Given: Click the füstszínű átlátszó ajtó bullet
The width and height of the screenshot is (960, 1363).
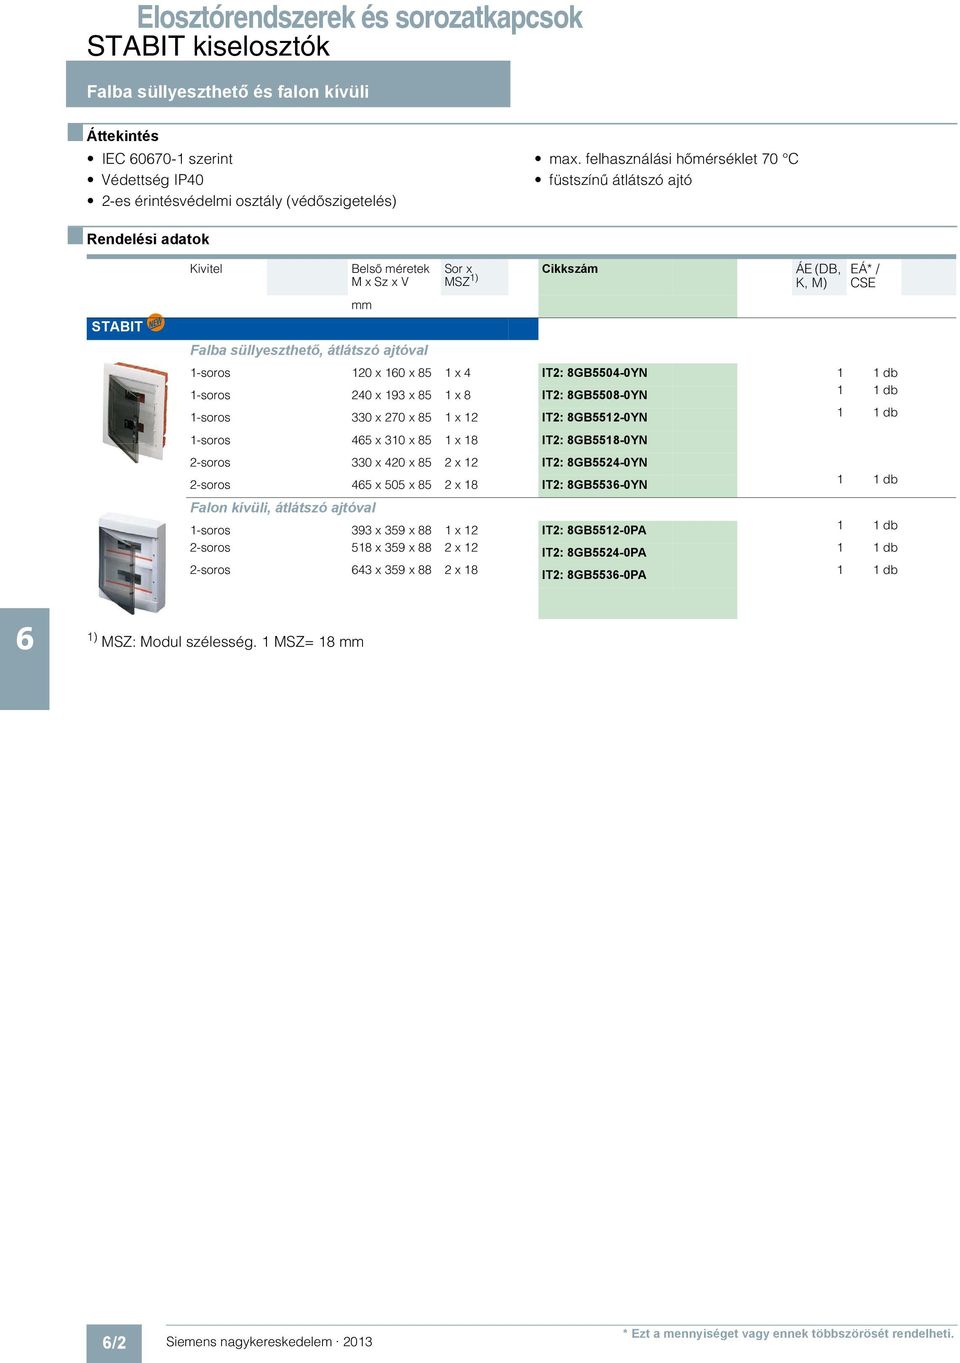Looking at the screenshot, I should click(620, 180).
